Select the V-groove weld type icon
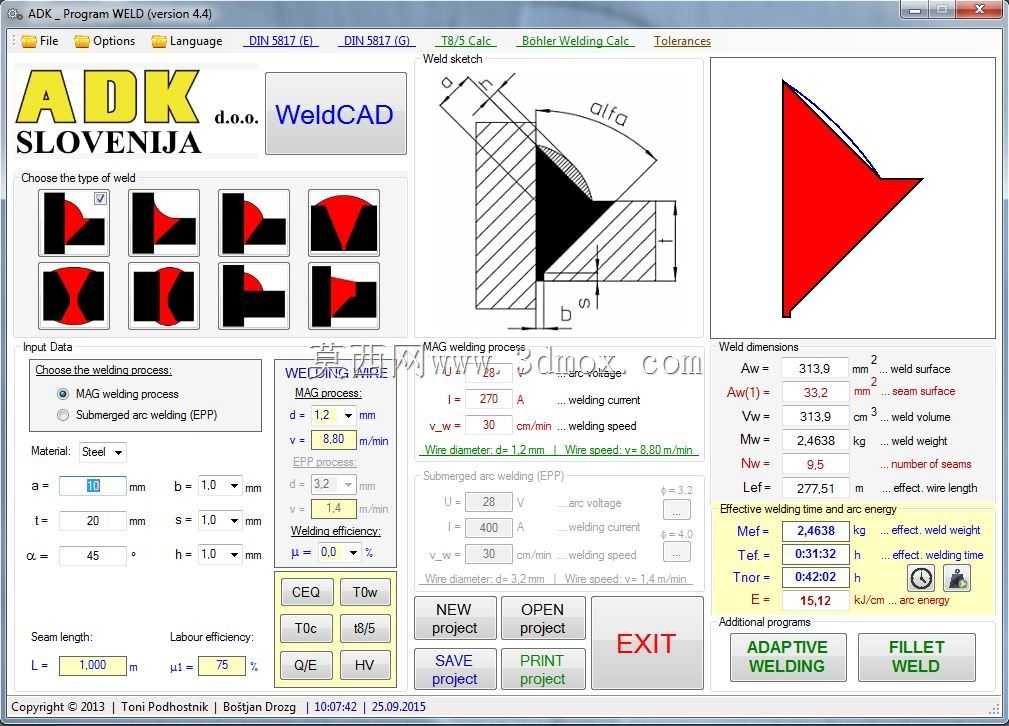Screen dimensions: 1009x726 tap(344, 223)
